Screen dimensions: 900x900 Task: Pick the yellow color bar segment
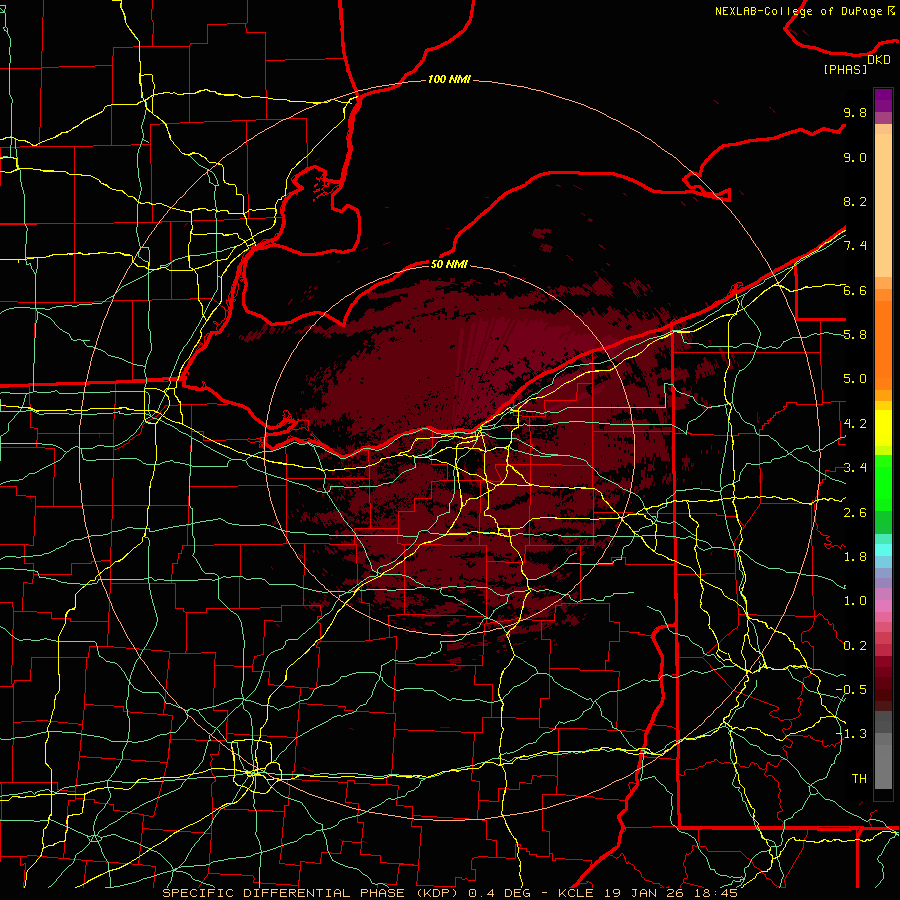[x=883, y=428]
